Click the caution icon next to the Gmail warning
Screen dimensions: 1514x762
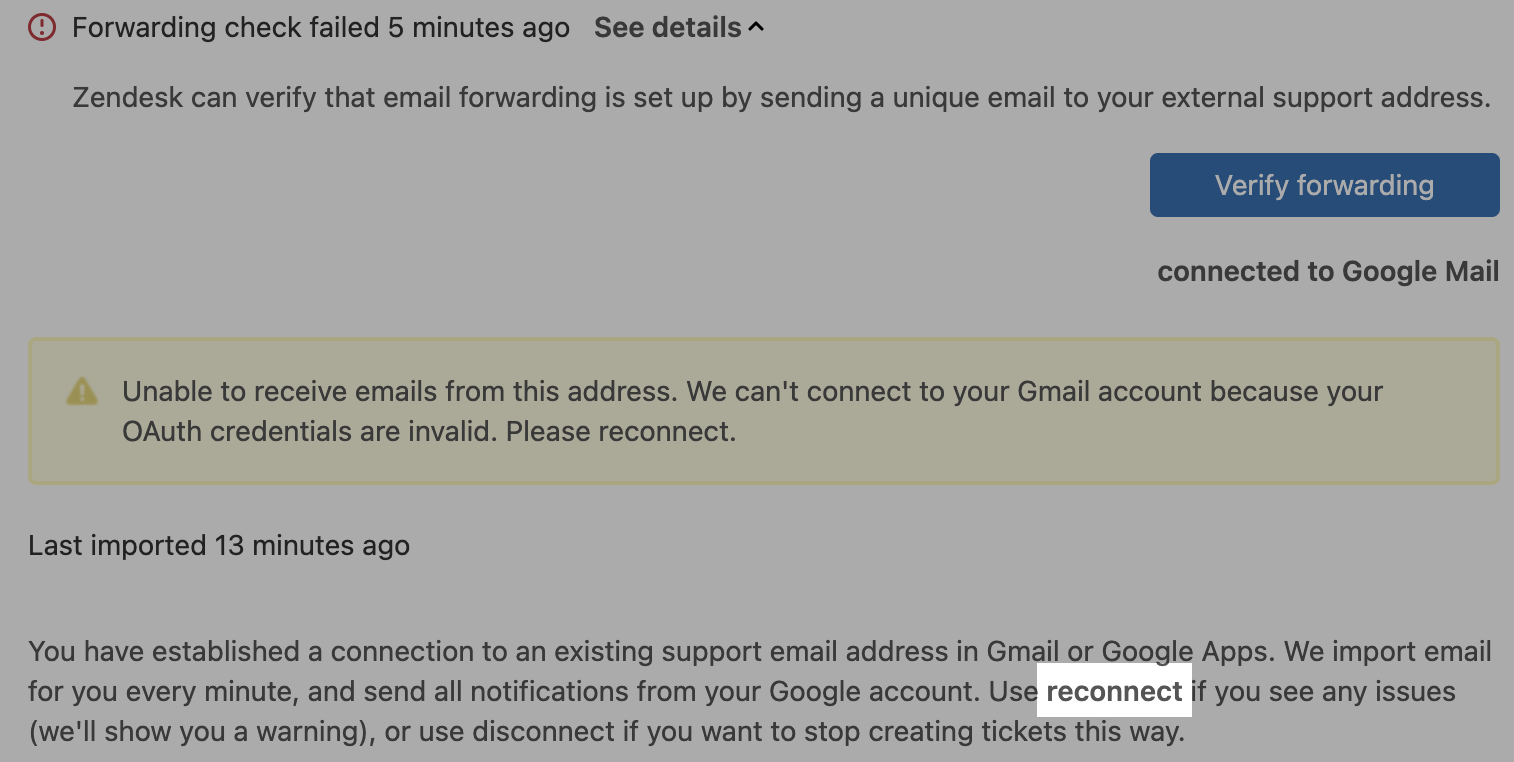(82, 391)
